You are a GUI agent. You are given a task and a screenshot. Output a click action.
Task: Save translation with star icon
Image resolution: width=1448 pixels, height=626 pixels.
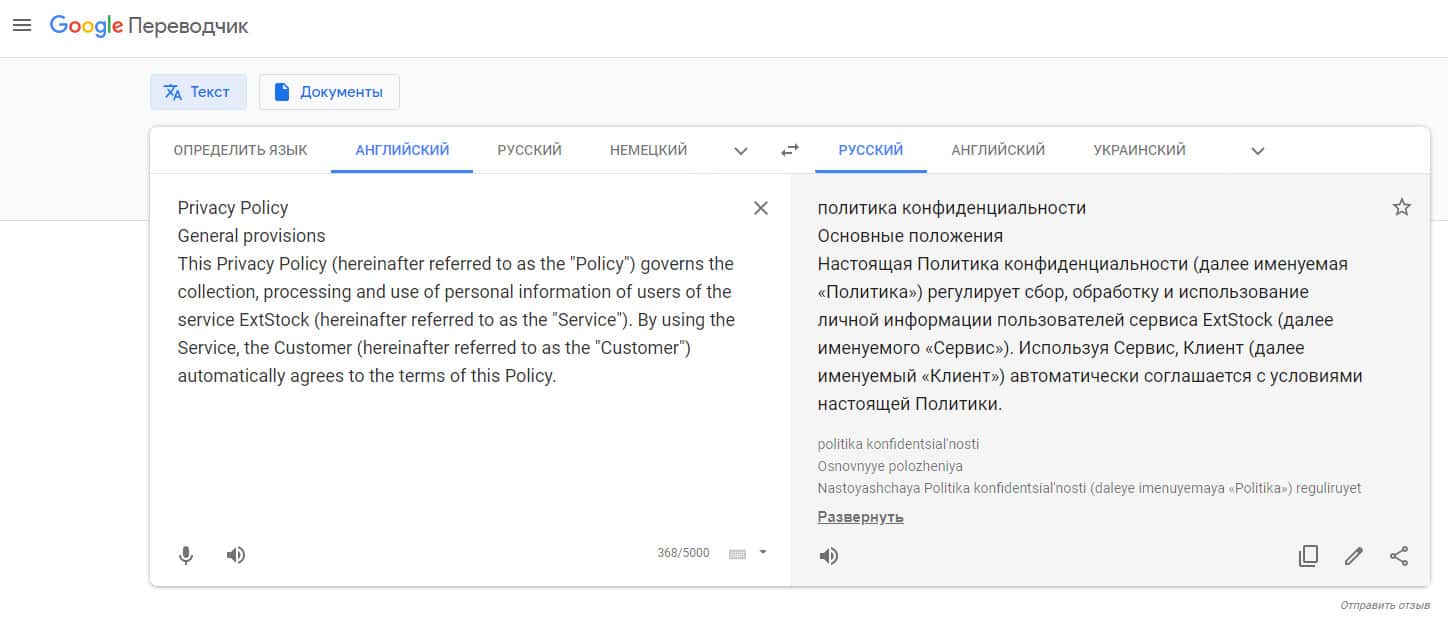click(1401, 208)
